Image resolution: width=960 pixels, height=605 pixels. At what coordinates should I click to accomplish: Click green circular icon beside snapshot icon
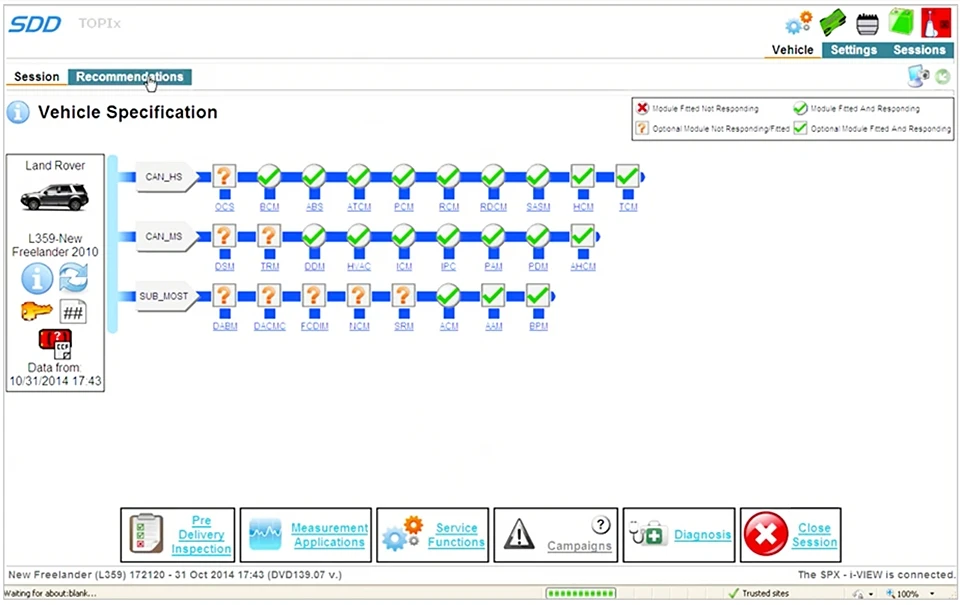coord(943,77)
